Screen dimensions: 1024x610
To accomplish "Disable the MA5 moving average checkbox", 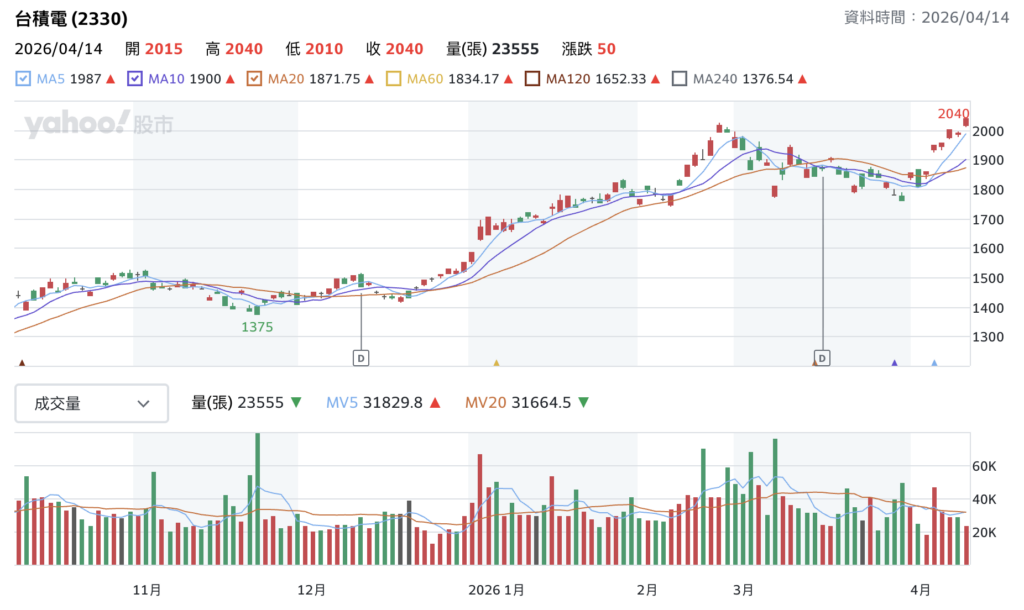I will [x=25, y=78].
